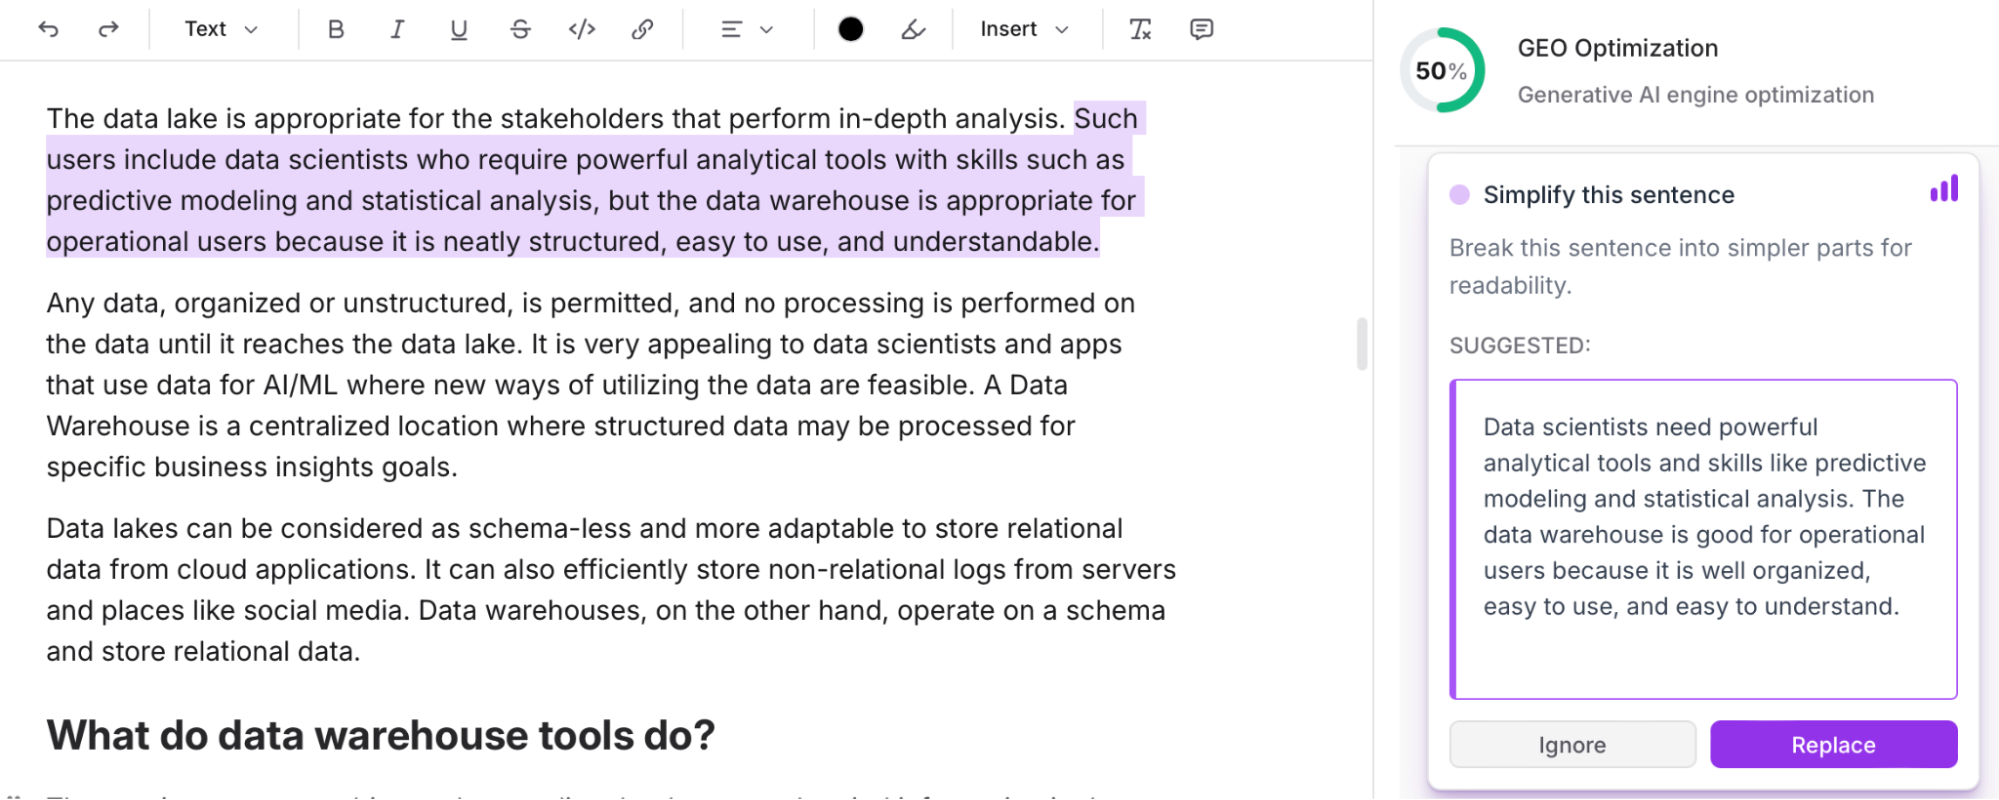Click the editor vertical scrollbar handle
The image size is (1999, 800).
pyautogui.click(x=1361, y=344)
